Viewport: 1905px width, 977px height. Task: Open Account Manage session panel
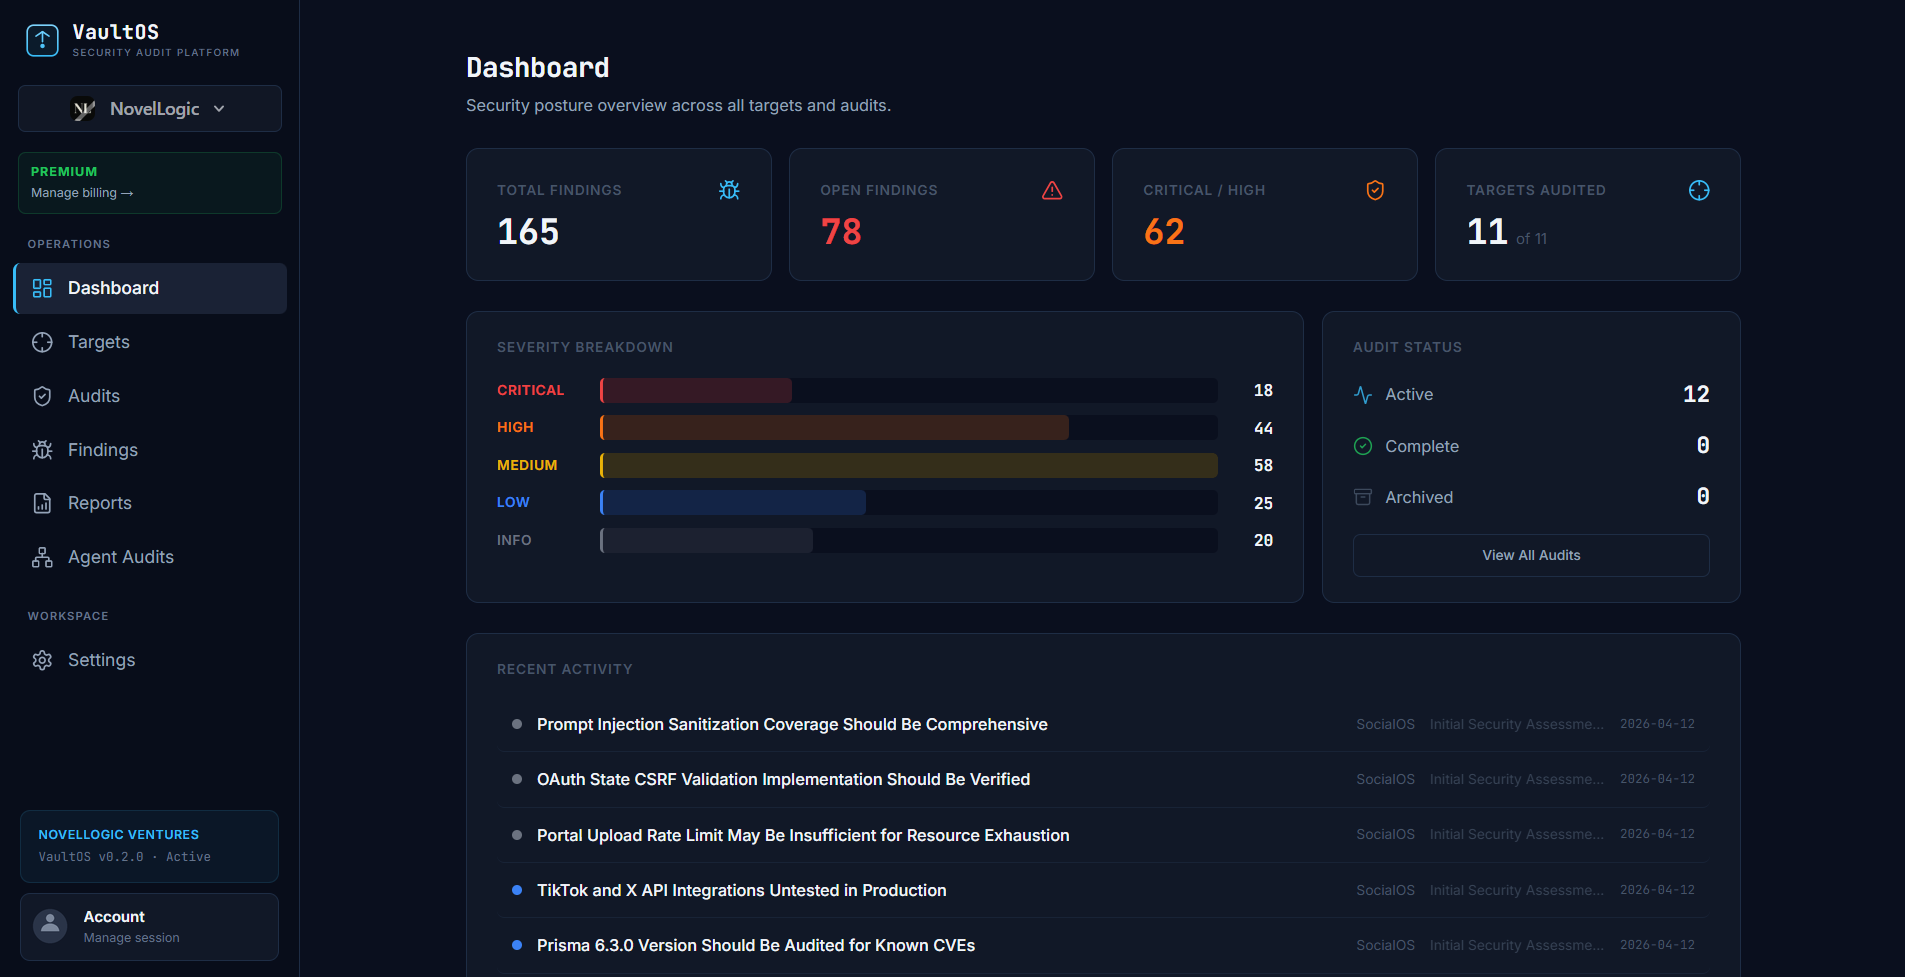[149, 927]
